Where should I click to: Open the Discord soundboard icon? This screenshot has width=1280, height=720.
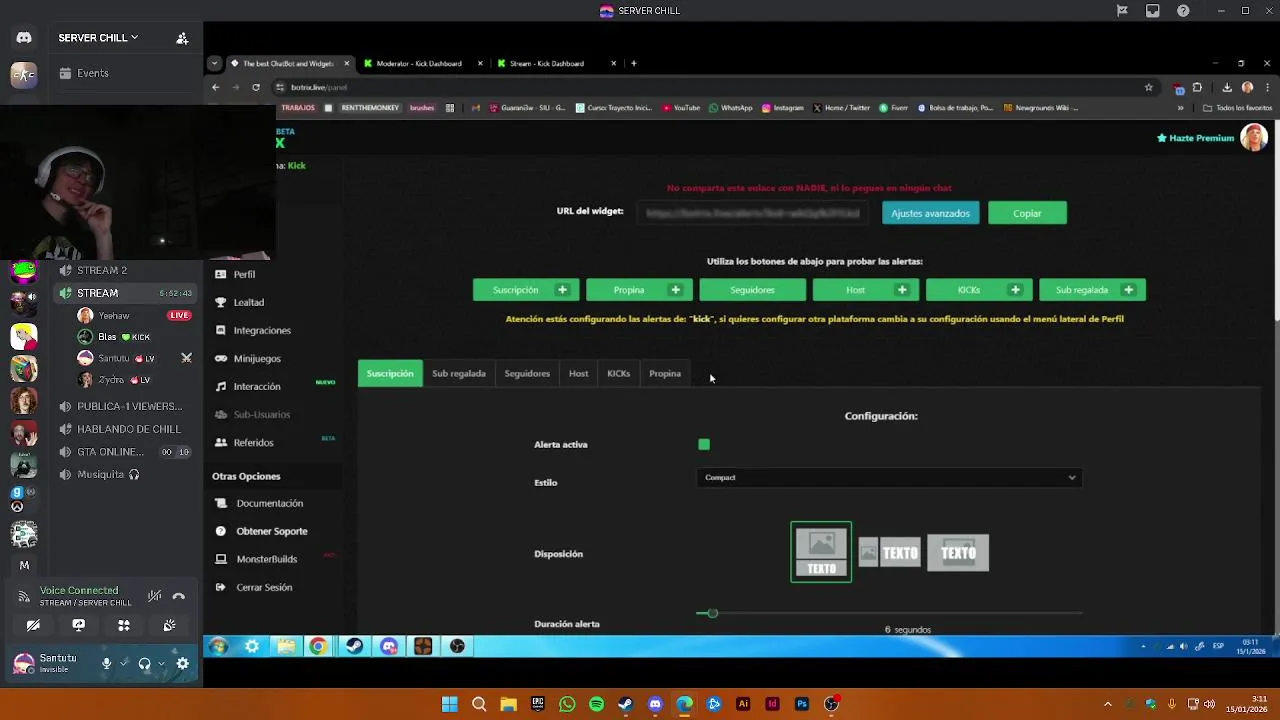click(x=169, y=625)
